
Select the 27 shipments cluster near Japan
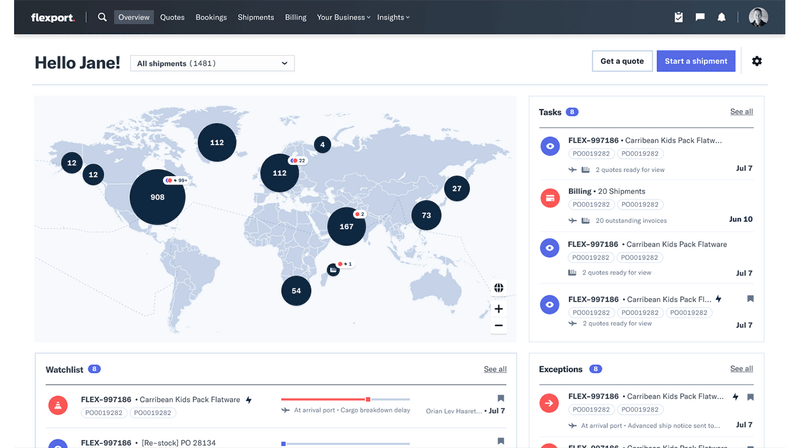pyautogui.click(x=457, y=189)
